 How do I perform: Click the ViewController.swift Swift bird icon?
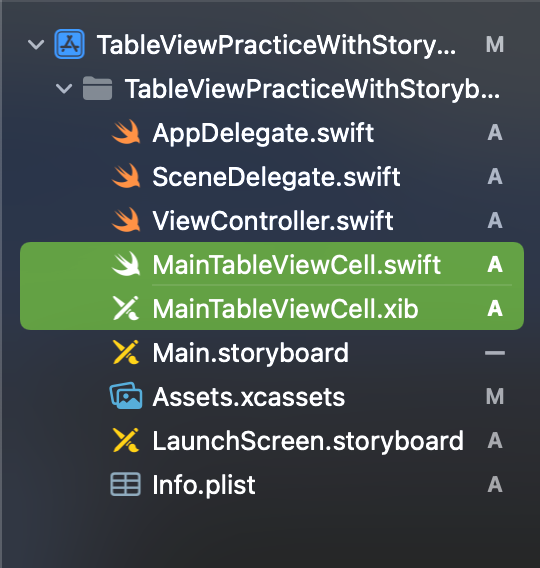click(126, 220)
